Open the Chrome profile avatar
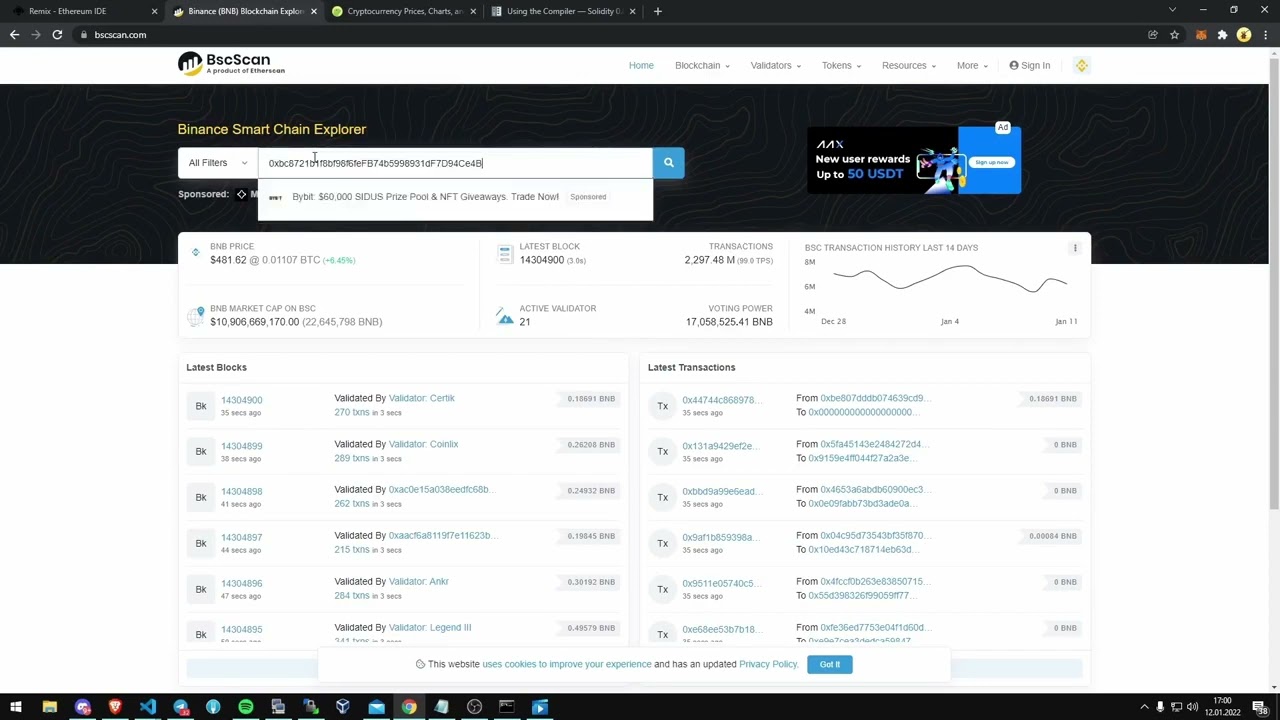1280x720 pixels. click(x=1244, y=35)
